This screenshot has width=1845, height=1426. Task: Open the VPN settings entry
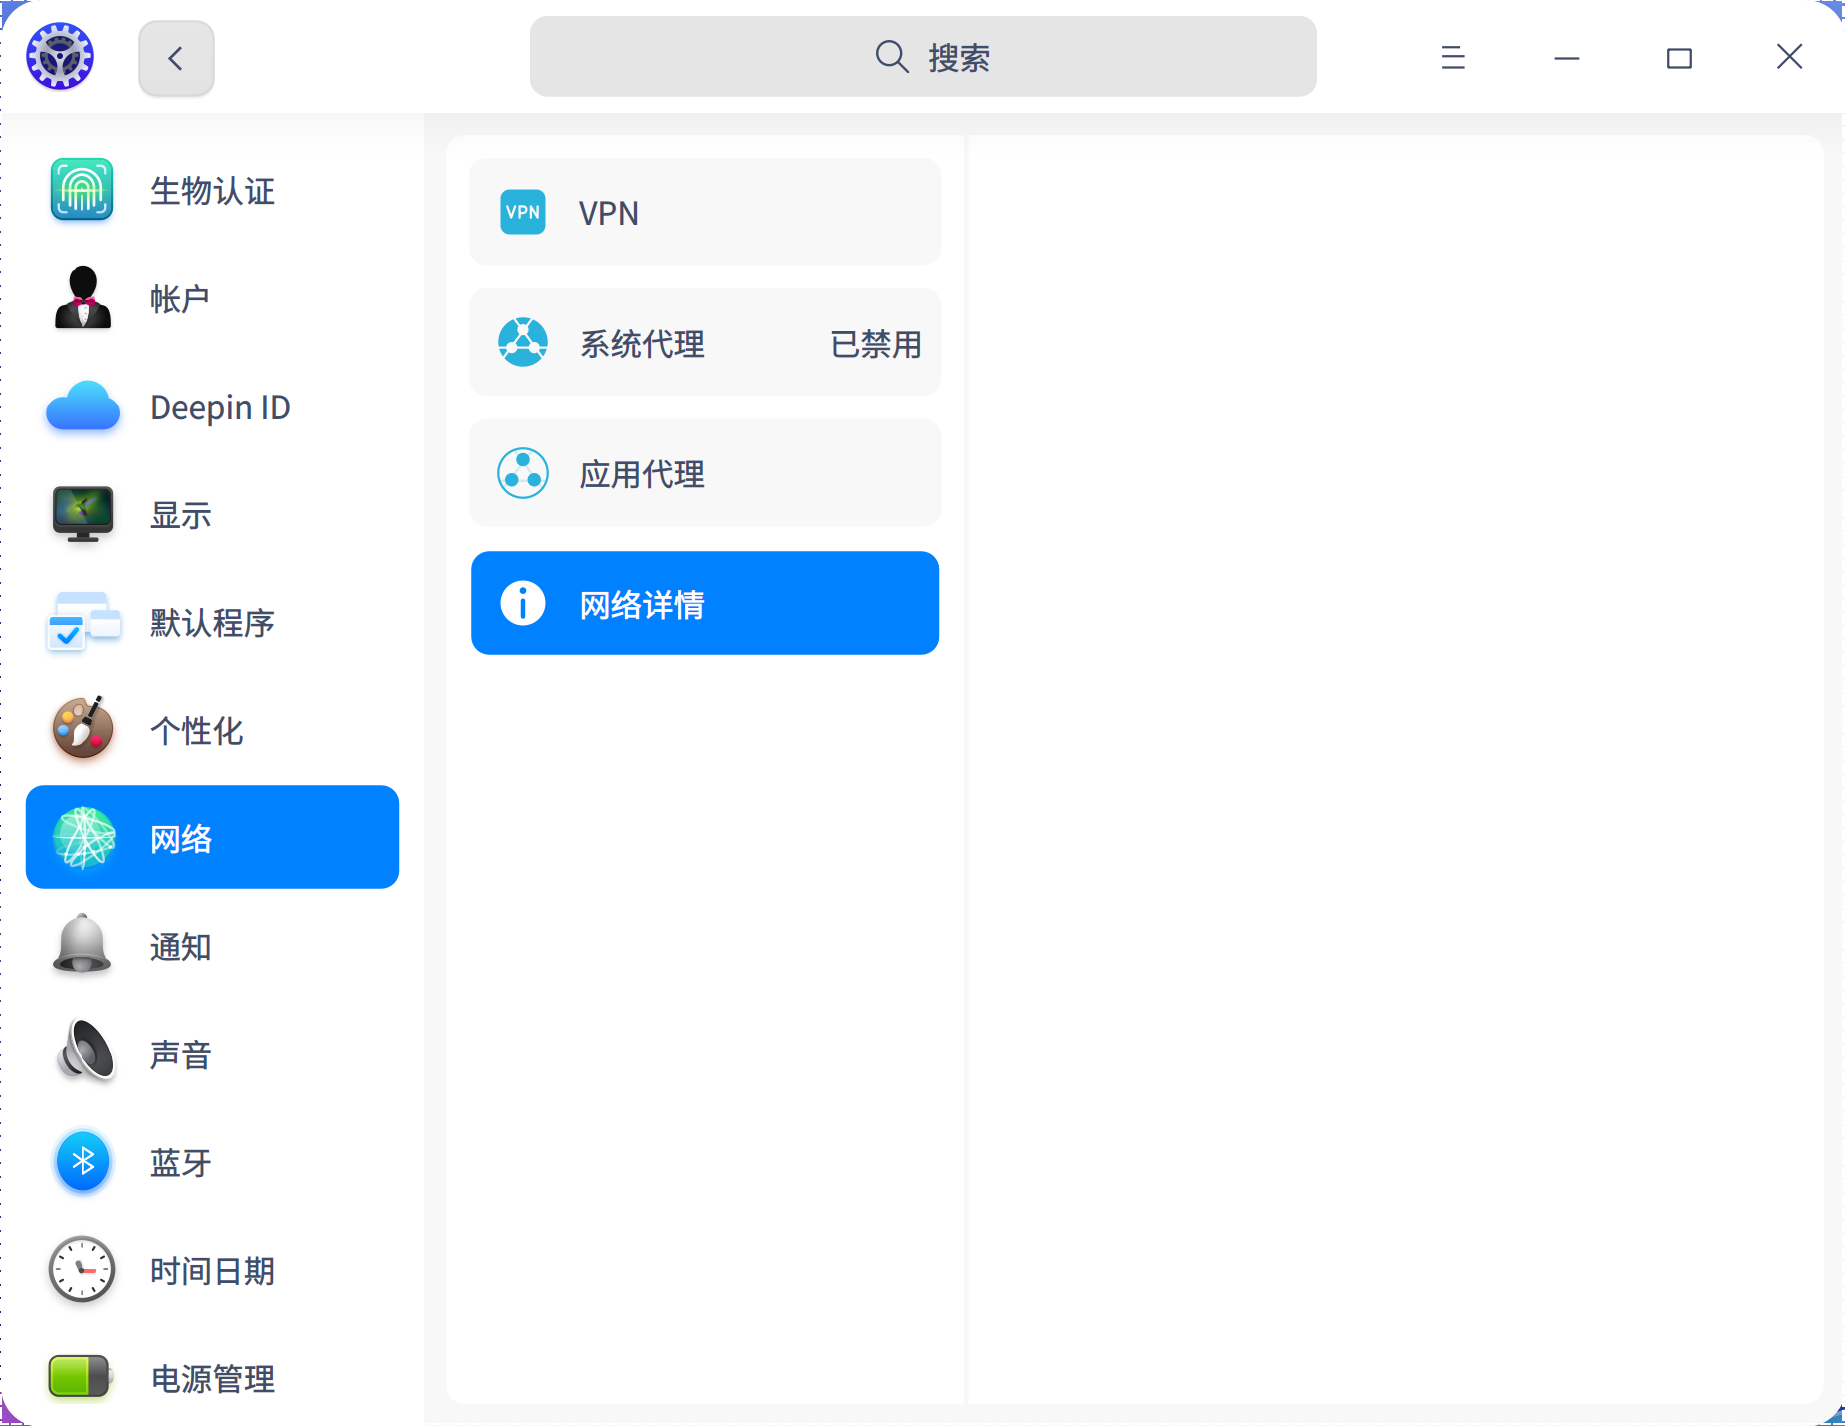704,212
